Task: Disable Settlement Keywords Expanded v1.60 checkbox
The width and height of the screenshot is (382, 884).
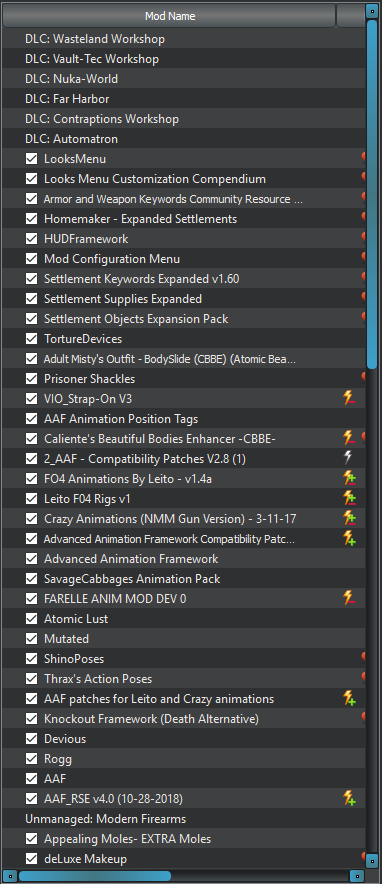Action: (32, 279)
